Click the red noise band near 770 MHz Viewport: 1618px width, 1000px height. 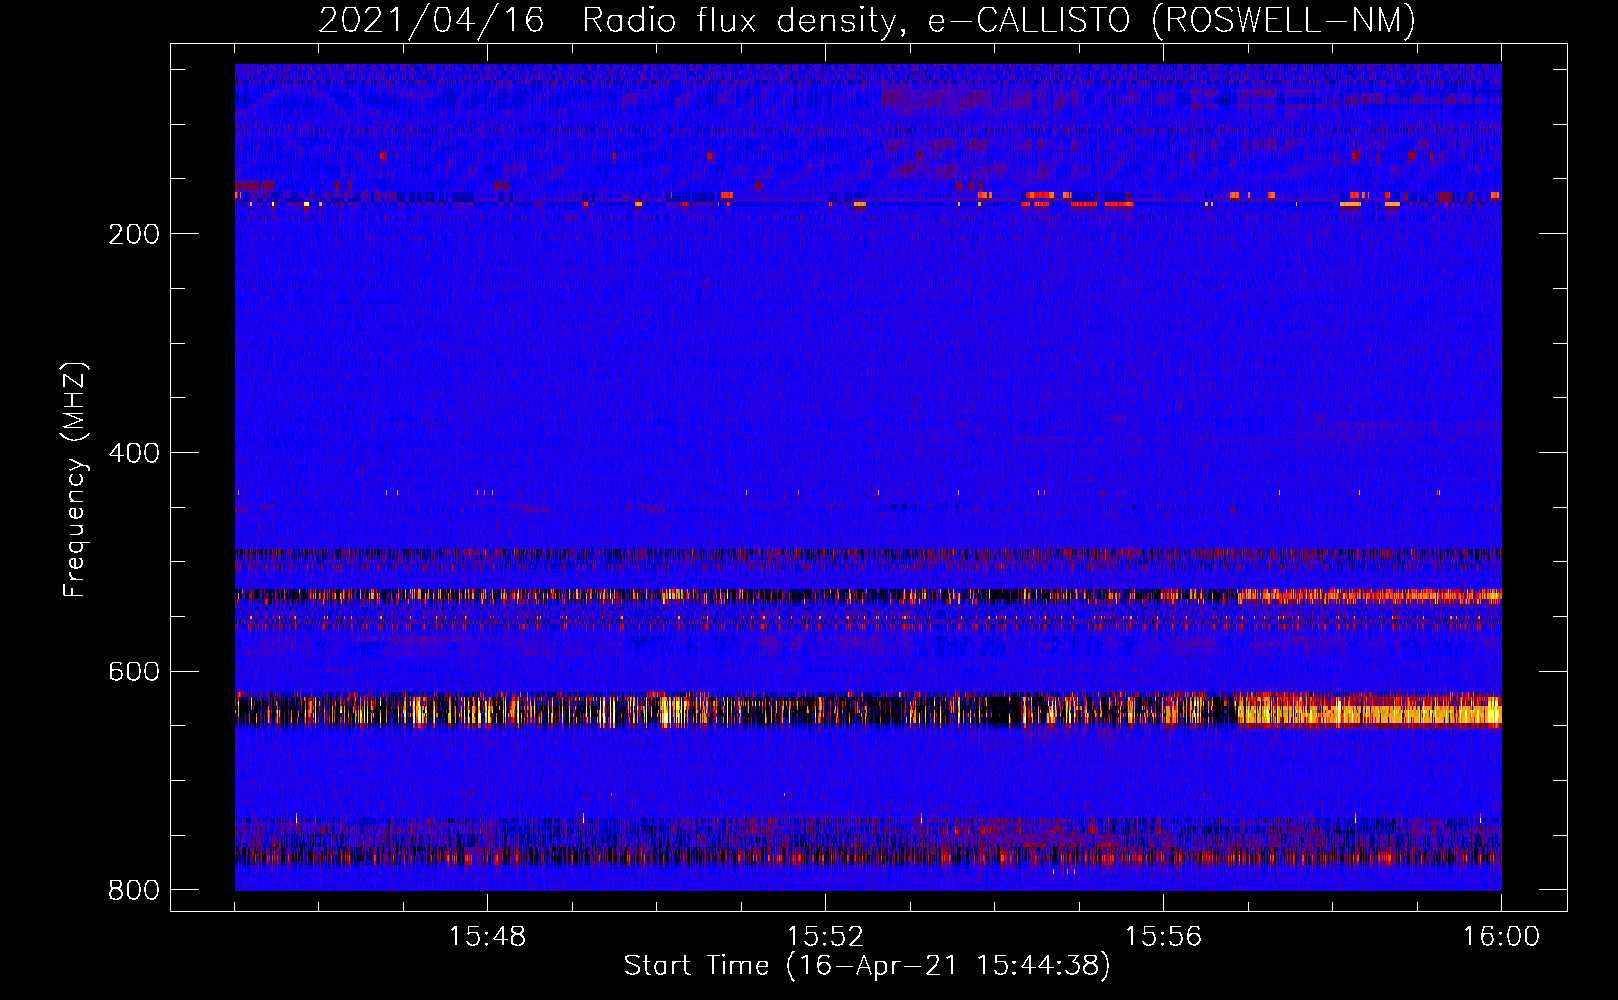[x=868, y=857]
